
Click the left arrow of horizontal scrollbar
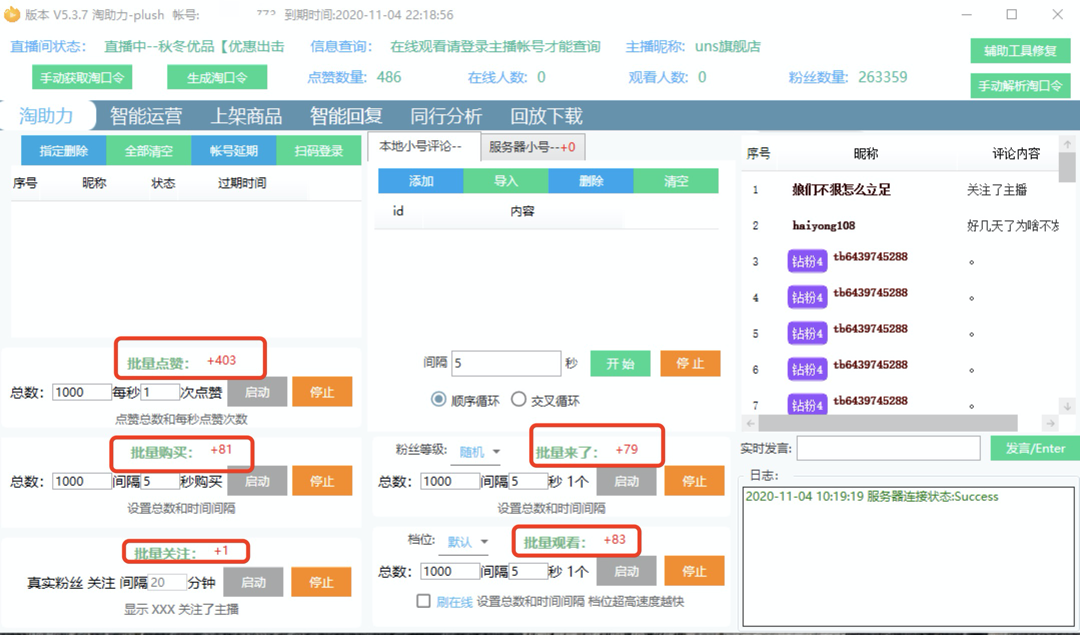pos(751,423)
